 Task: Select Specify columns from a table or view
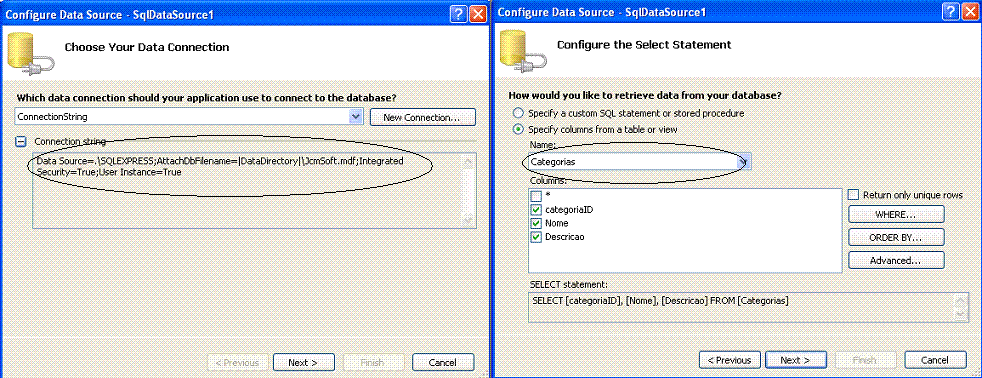click(517, 130)
